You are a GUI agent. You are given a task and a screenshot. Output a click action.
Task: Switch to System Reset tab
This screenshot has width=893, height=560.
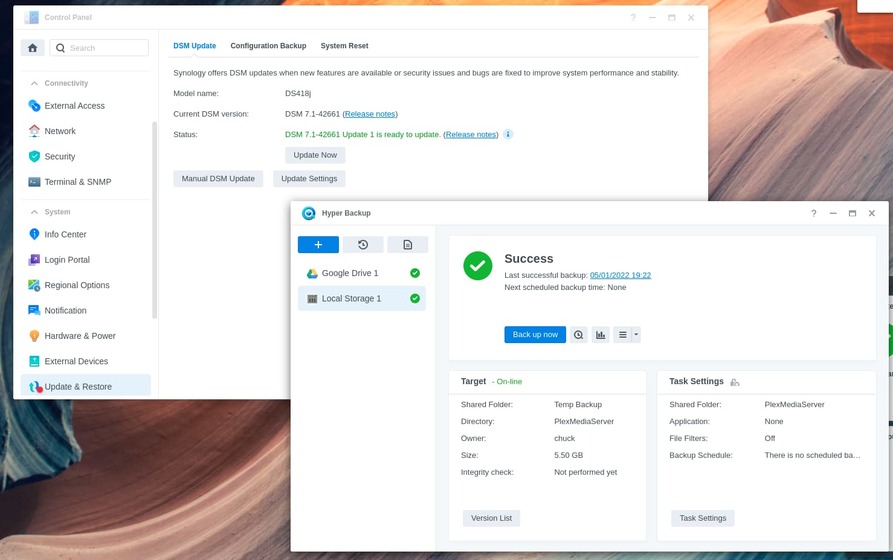[x=345, y=46]
